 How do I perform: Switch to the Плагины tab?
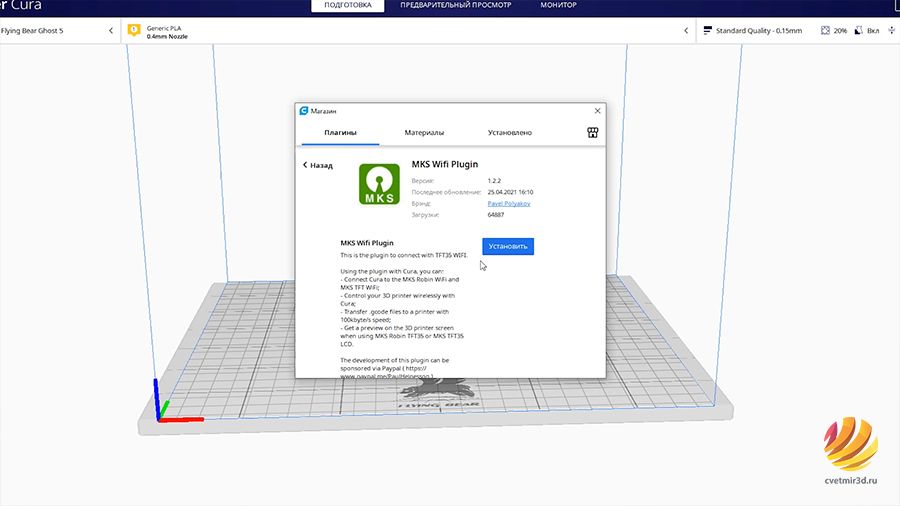[x=340, y=133]
